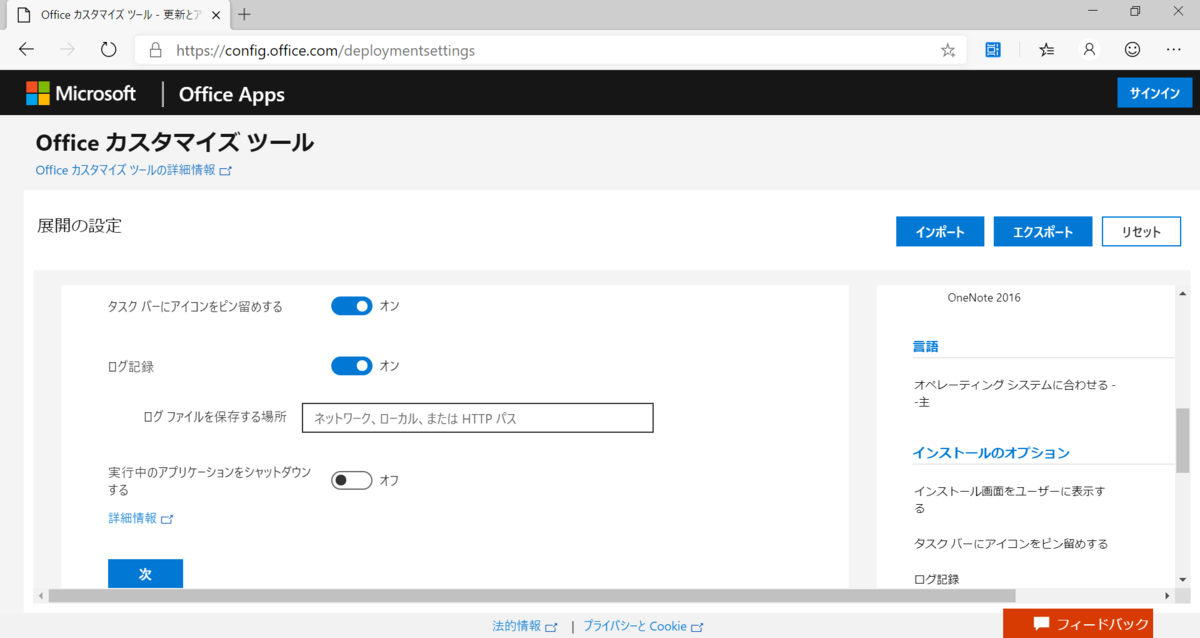Click the Microsoft logo
Viewport: 1200px width, 638px height.
coord(81,94)
